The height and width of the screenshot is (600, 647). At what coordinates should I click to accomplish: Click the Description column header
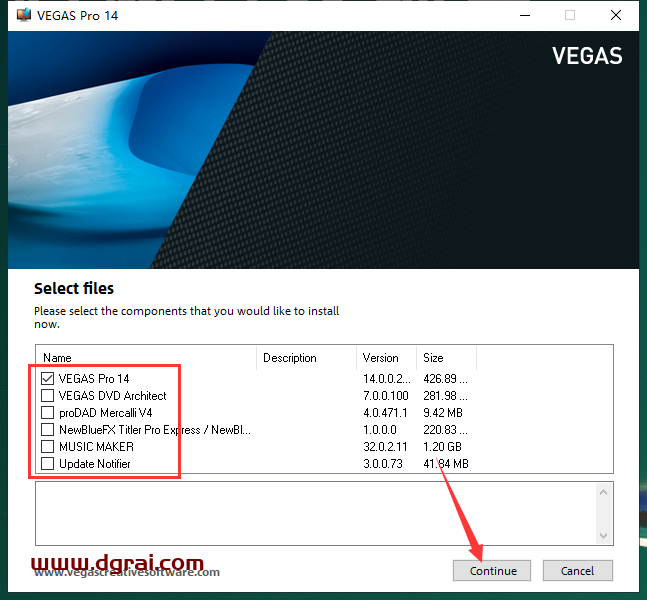pyautogui.click(x=307, y=358)
